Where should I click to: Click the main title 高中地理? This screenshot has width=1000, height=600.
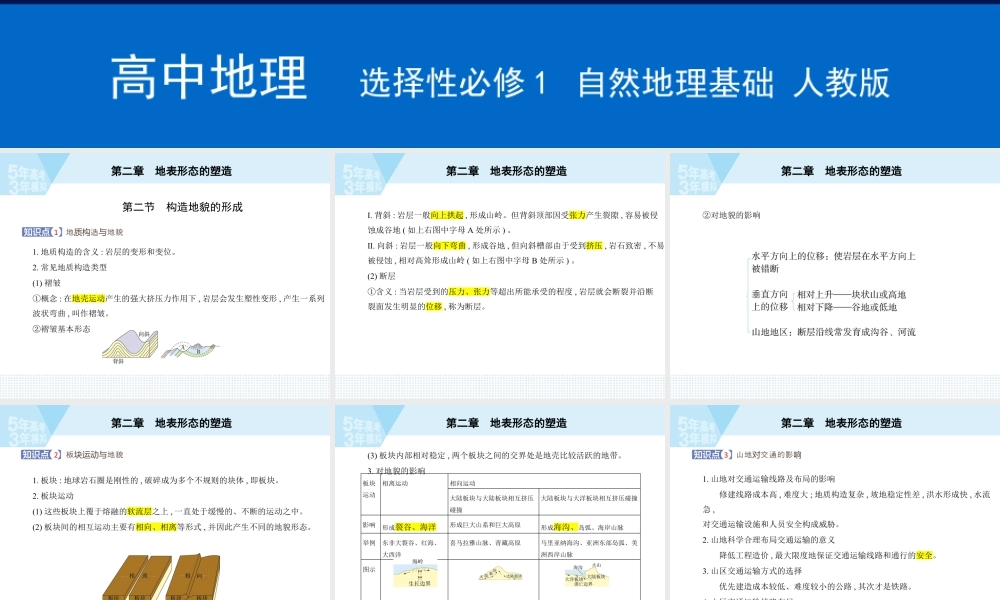pyautogui.click(x=209, y=78)
